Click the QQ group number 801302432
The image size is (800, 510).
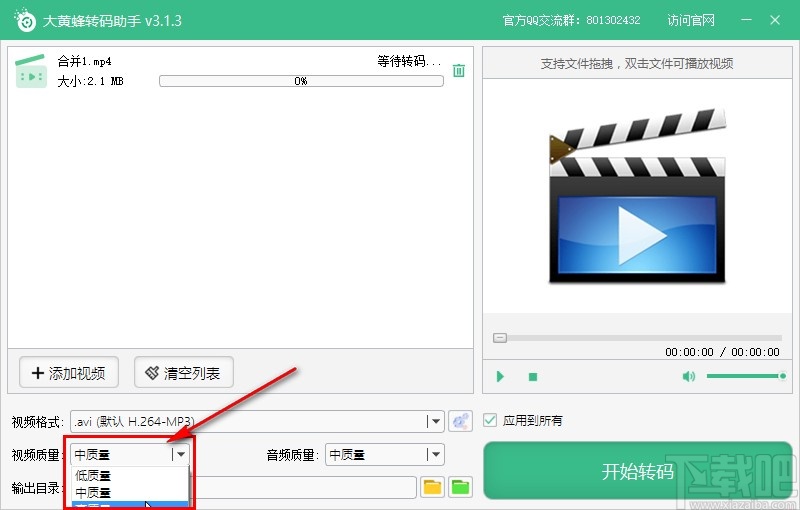click(613, 20)
